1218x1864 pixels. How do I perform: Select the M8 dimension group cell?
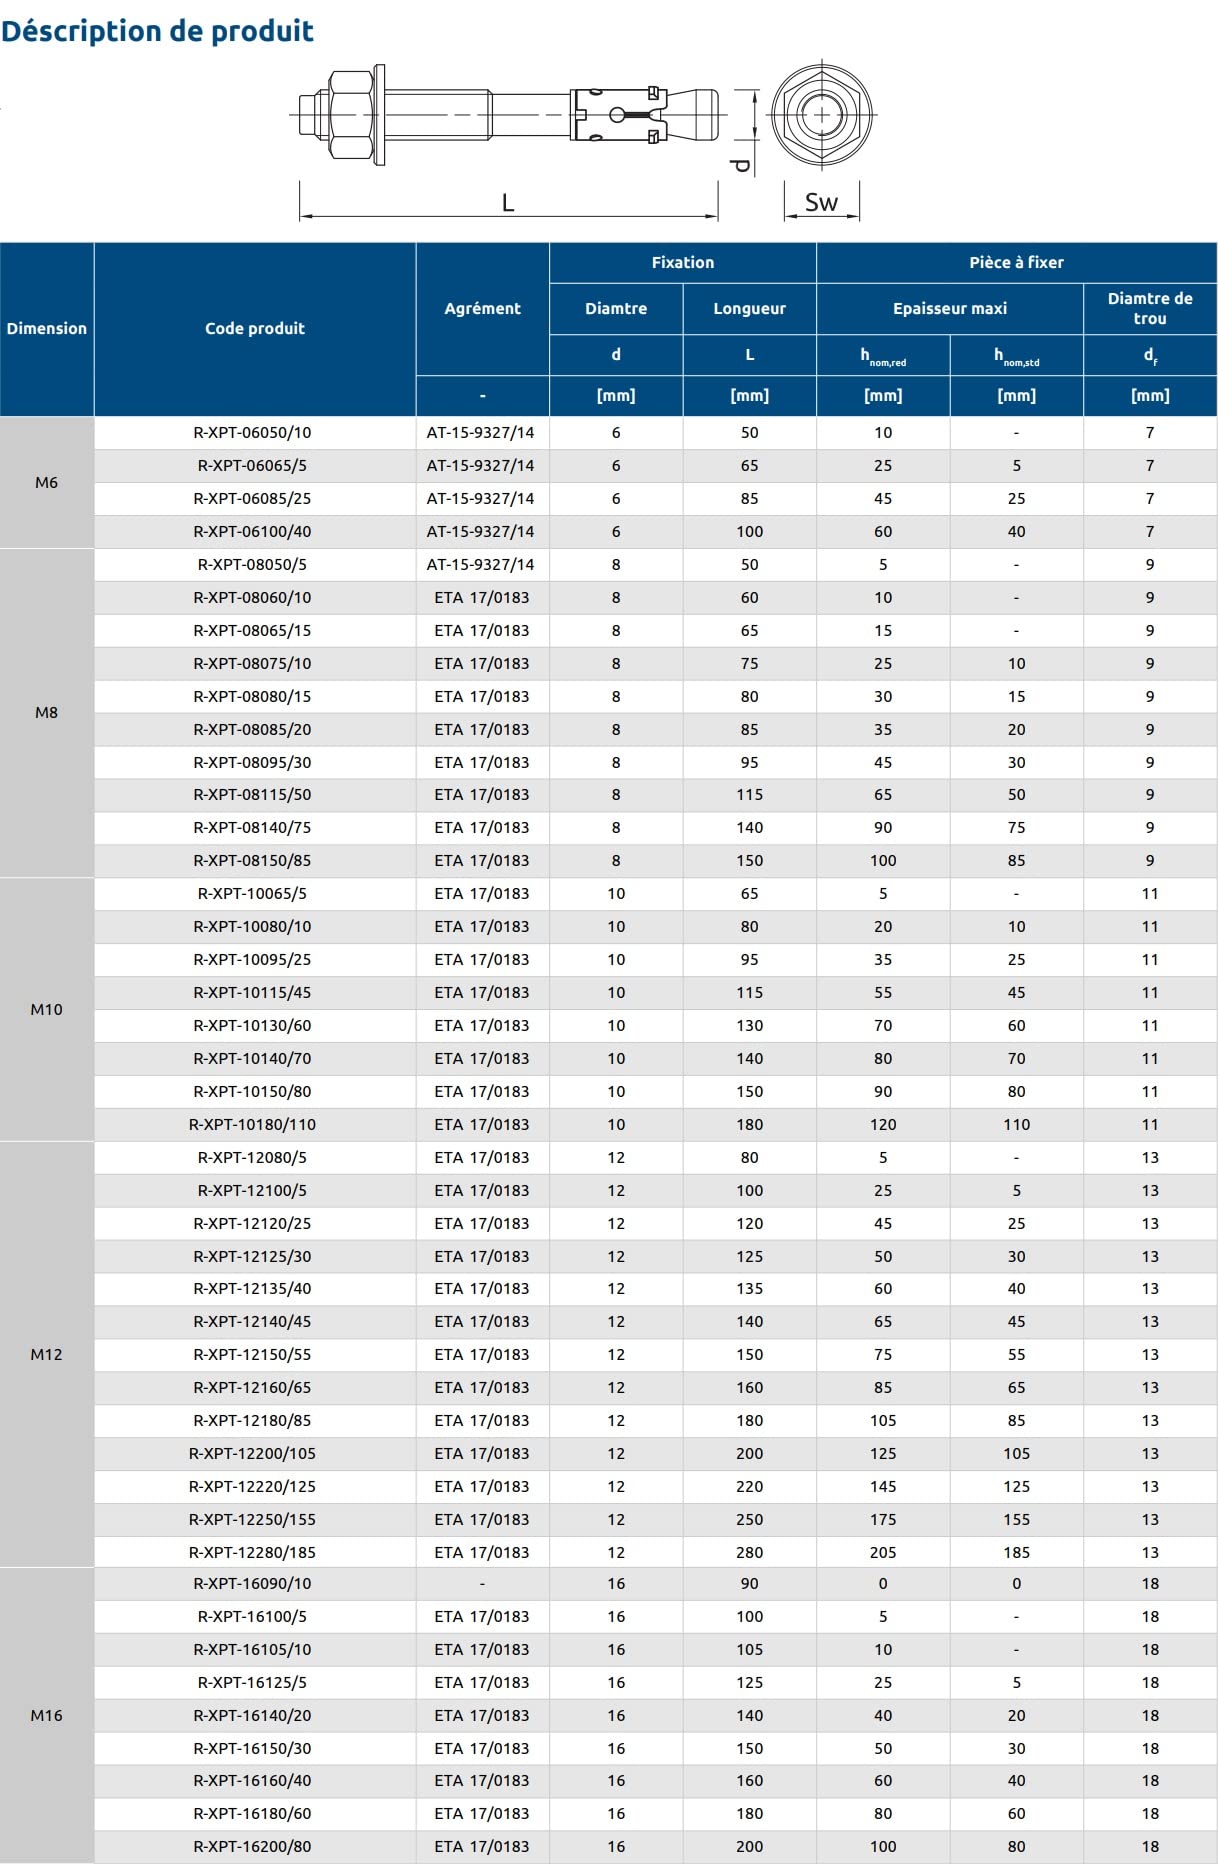coord(47,712)
